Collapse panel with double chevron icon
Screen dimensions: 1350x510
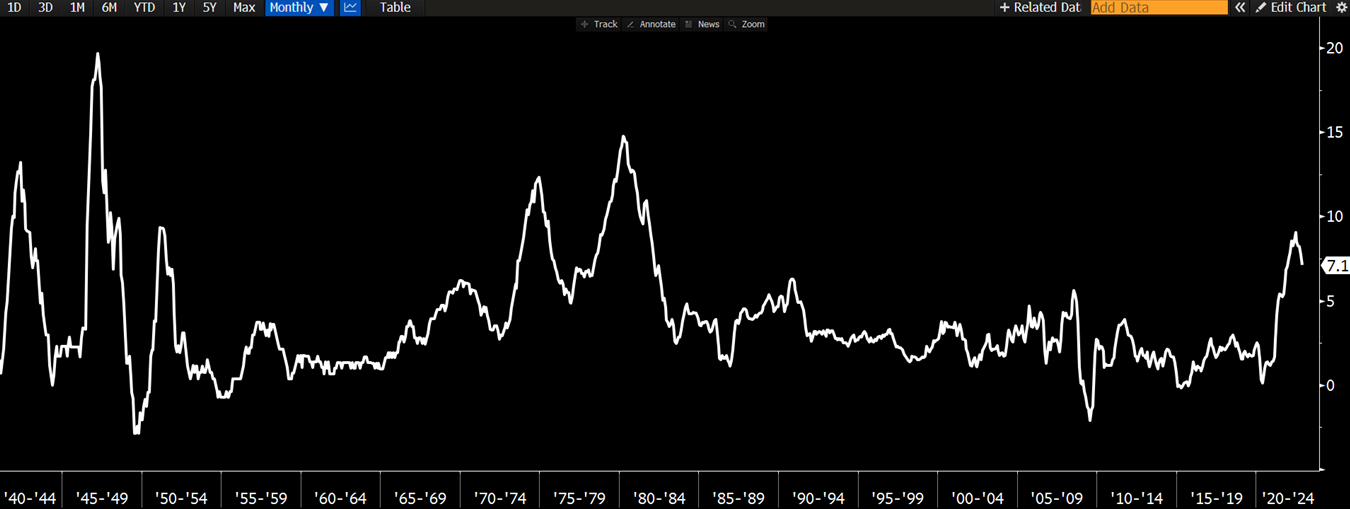pos(1240,7)
